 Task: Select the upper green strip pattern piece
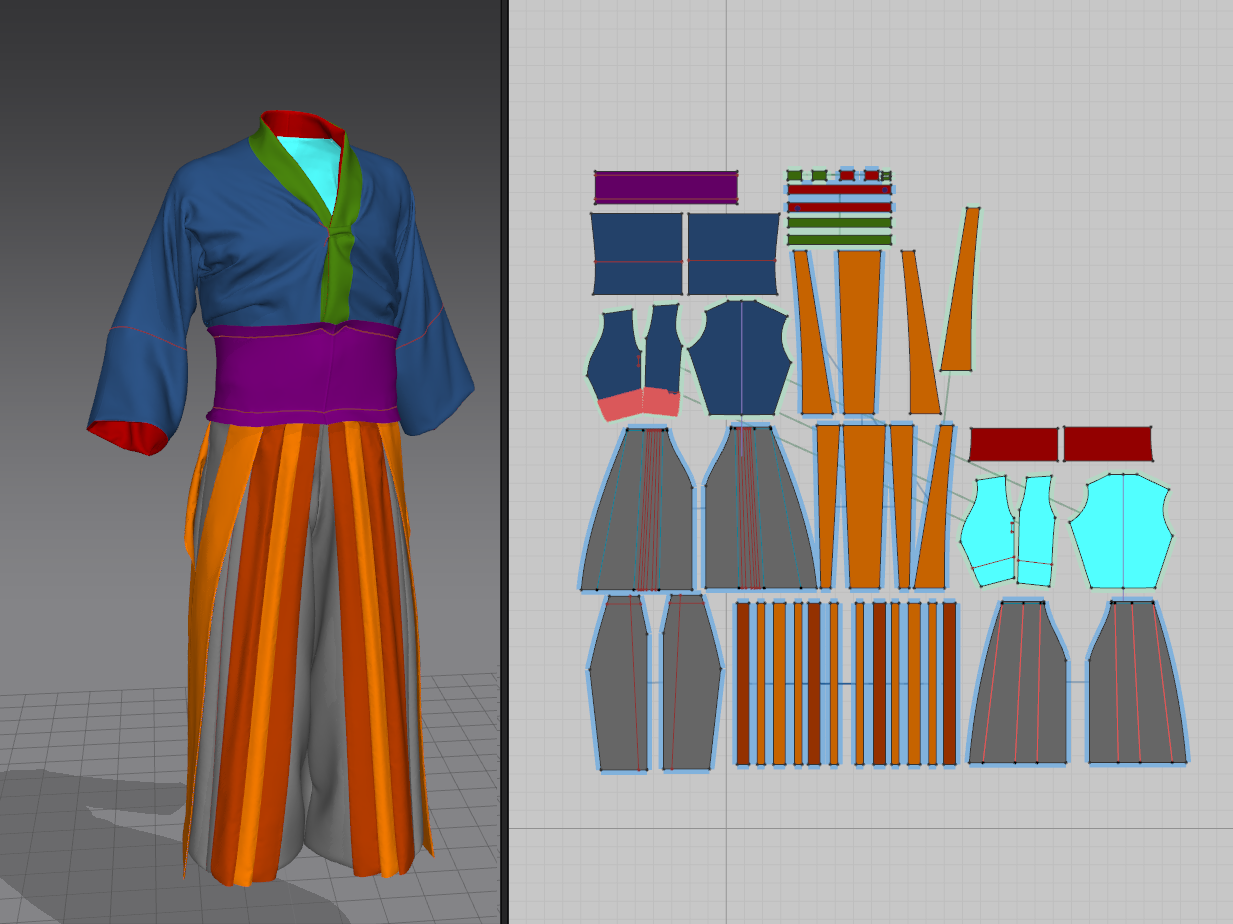tap(839, 223)
